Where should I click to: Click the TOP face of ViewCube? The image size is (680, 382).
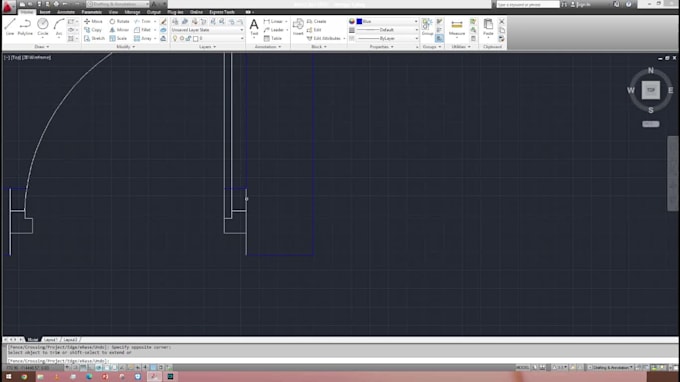coord(651,90)
